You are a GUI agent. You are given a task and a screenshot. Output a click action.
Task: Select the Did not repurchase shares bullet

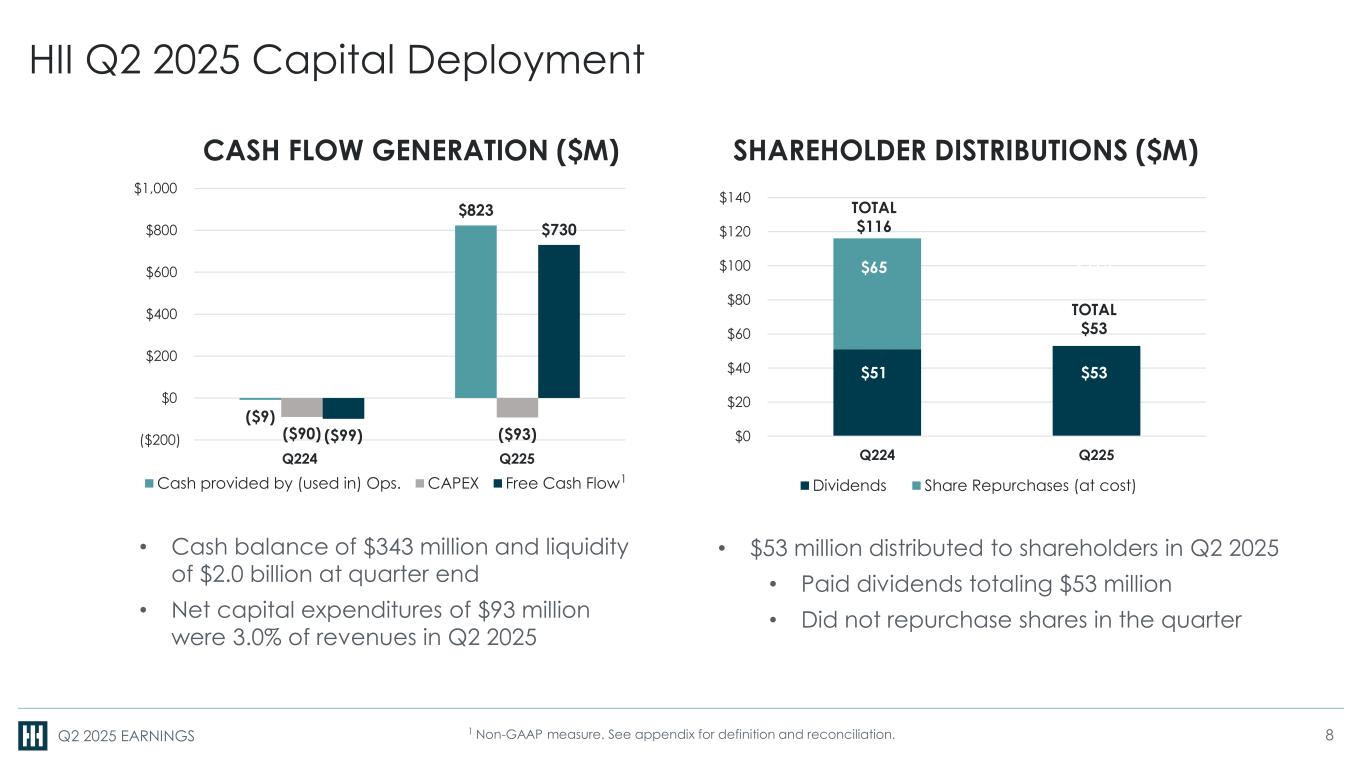point(1020,620)
